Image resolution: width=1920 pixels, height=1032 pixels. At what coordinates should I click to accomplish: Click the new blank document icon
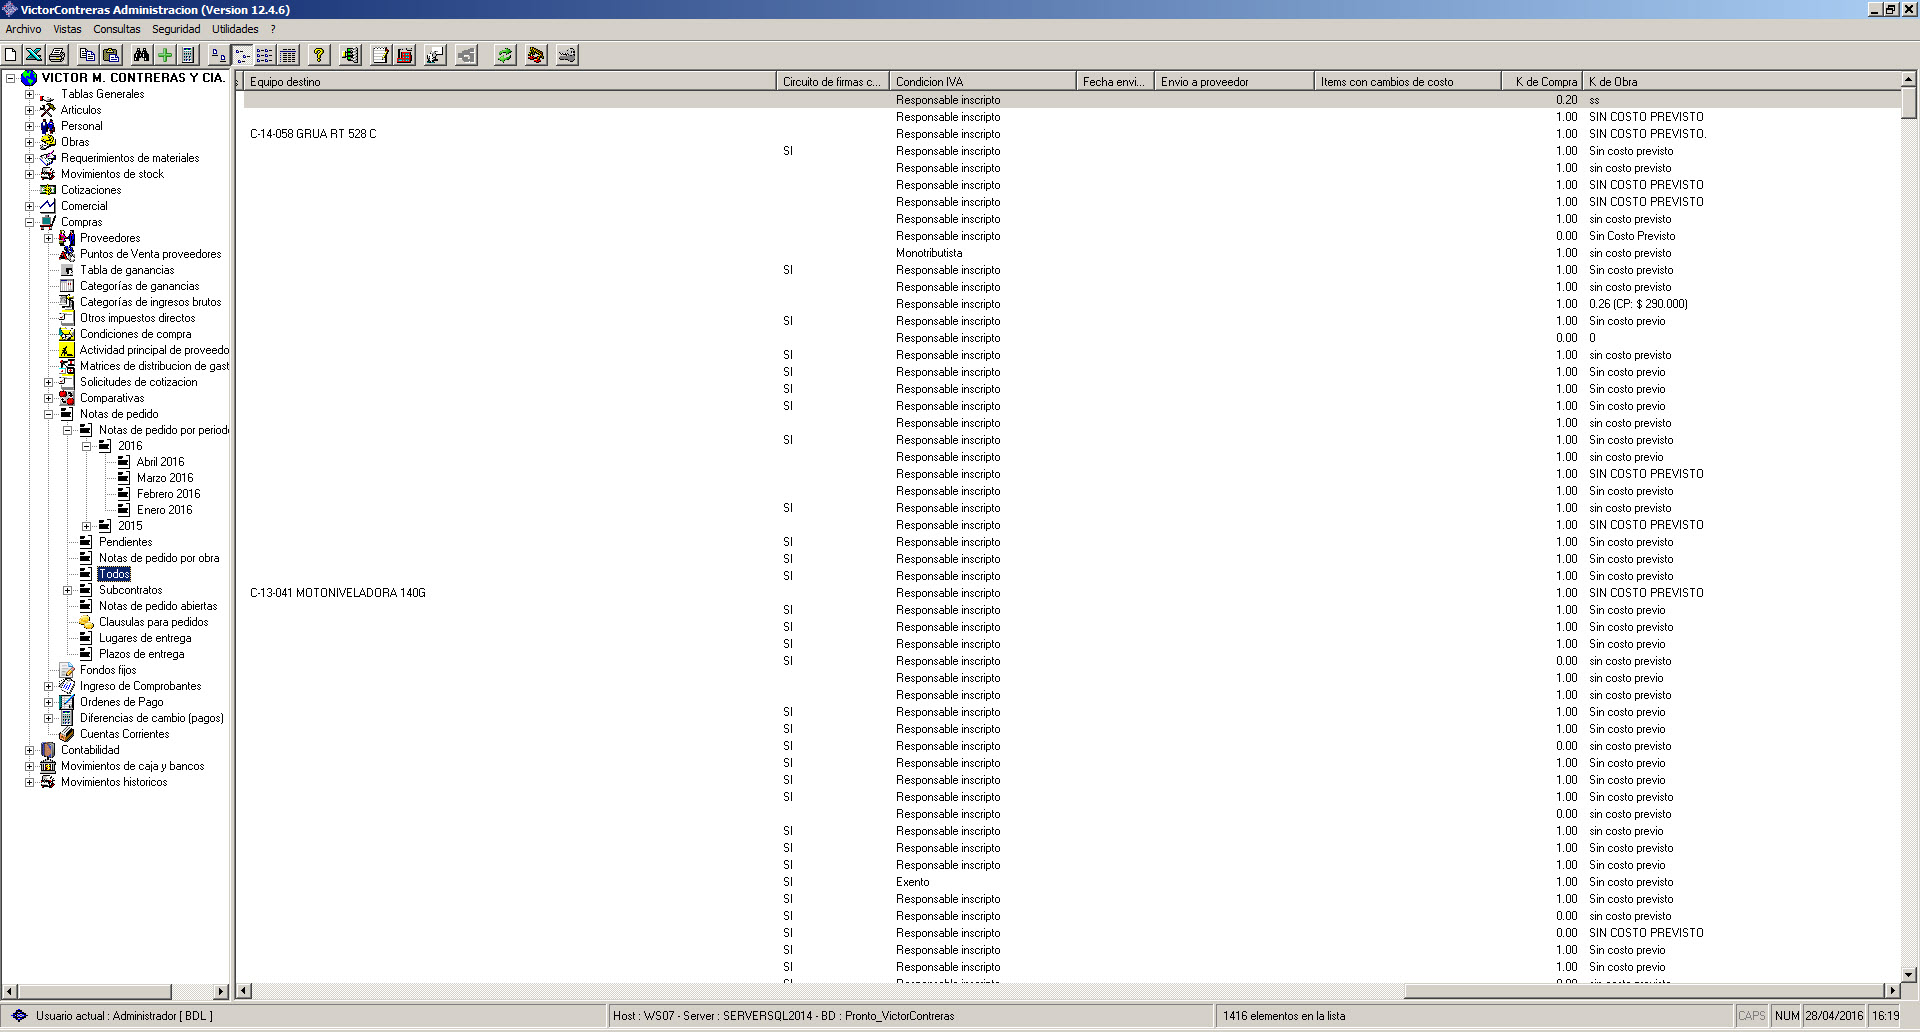click(x=11, y=55)
